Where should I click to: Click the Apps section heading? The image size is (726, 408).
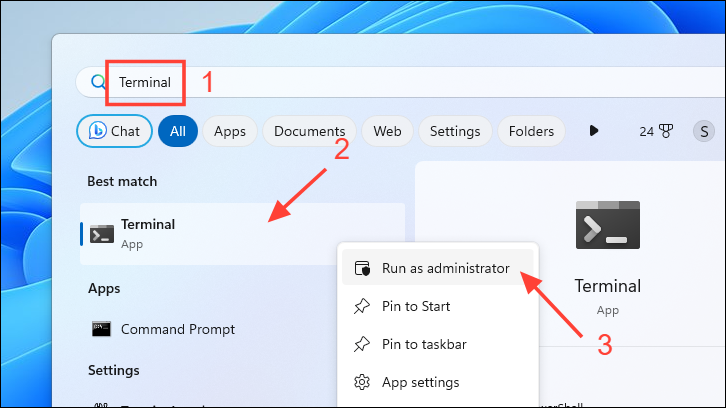104,289
